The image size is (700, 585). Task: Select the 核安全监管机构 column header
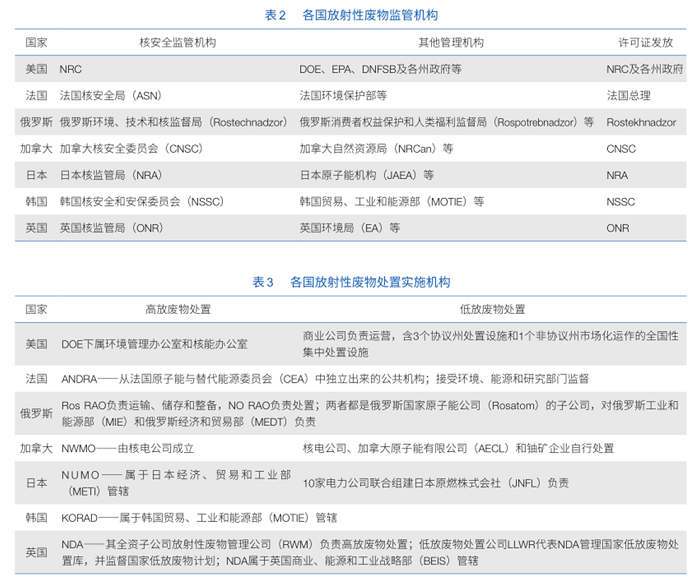click(x=177, y=44)
